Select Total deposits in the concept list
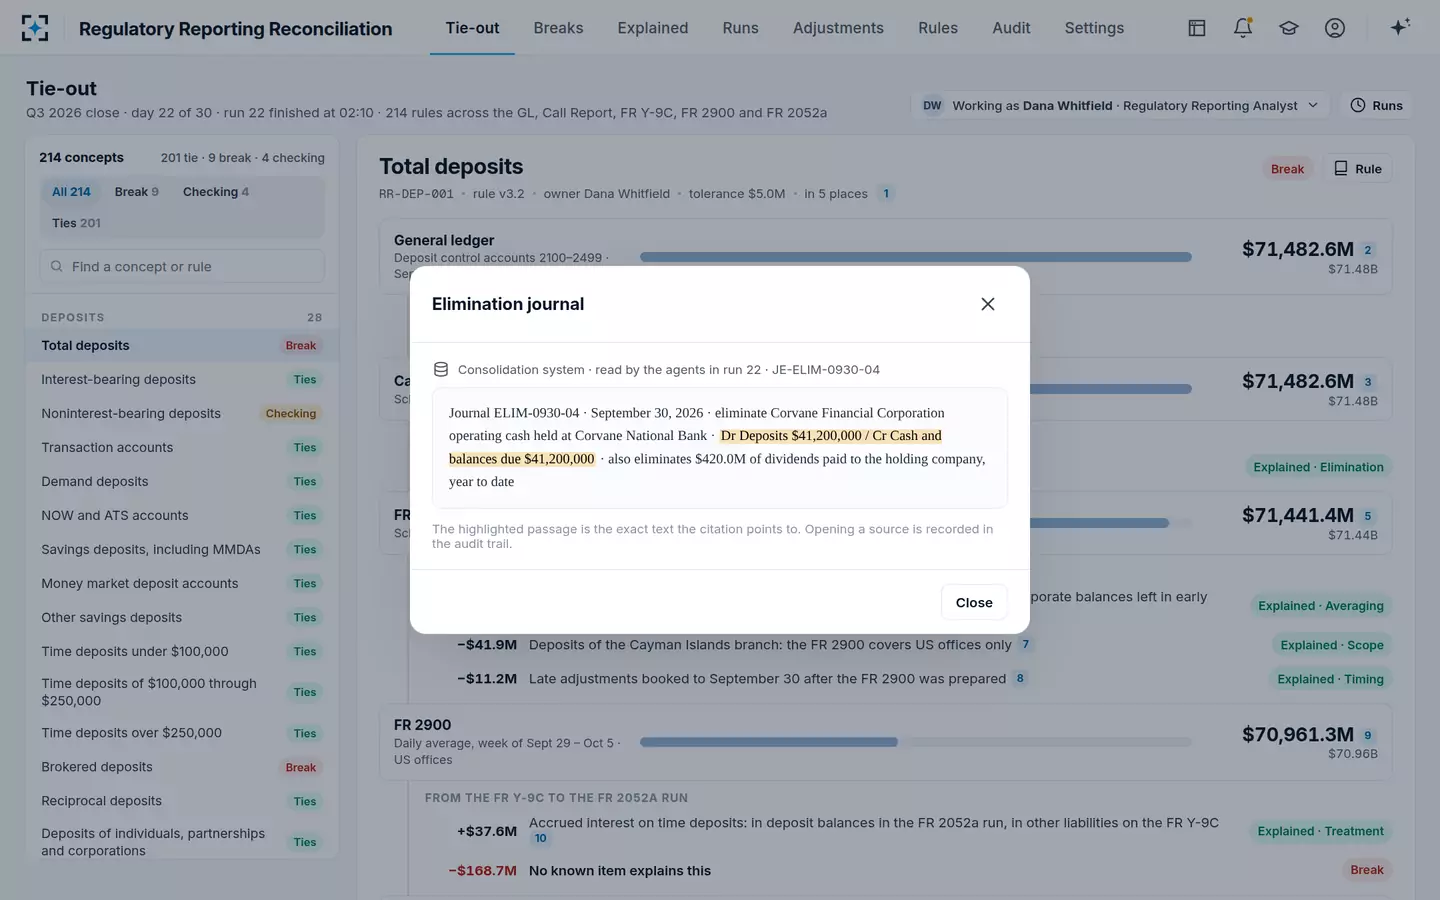Viewport: 1440px width, 900px height. (182, 346)
